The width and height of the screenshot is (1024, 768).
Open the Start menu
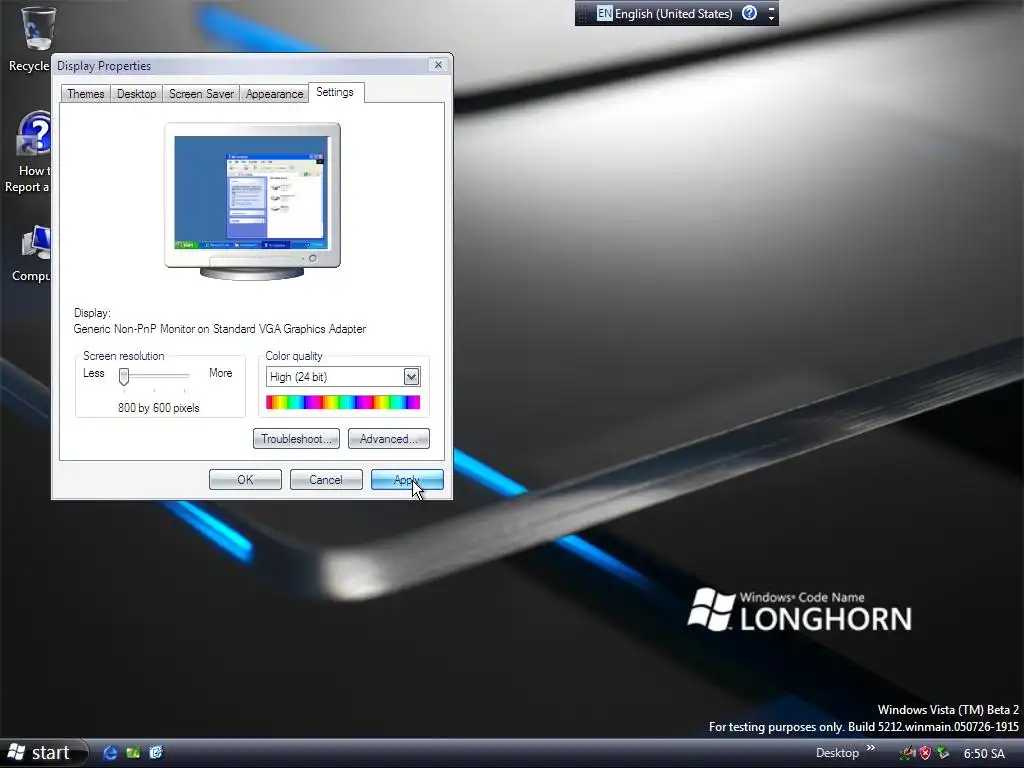(x=43, y=753)
